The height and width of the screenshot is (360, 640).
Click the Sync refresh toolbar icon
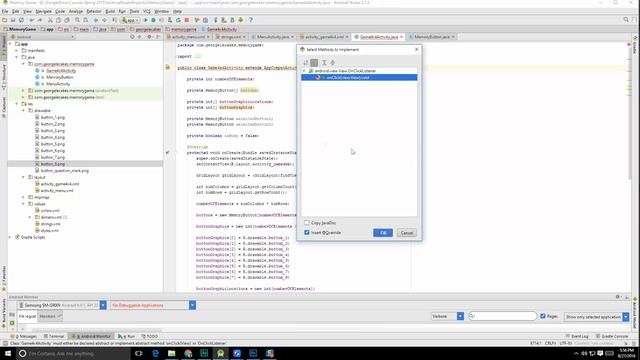(x=21, y=20)
